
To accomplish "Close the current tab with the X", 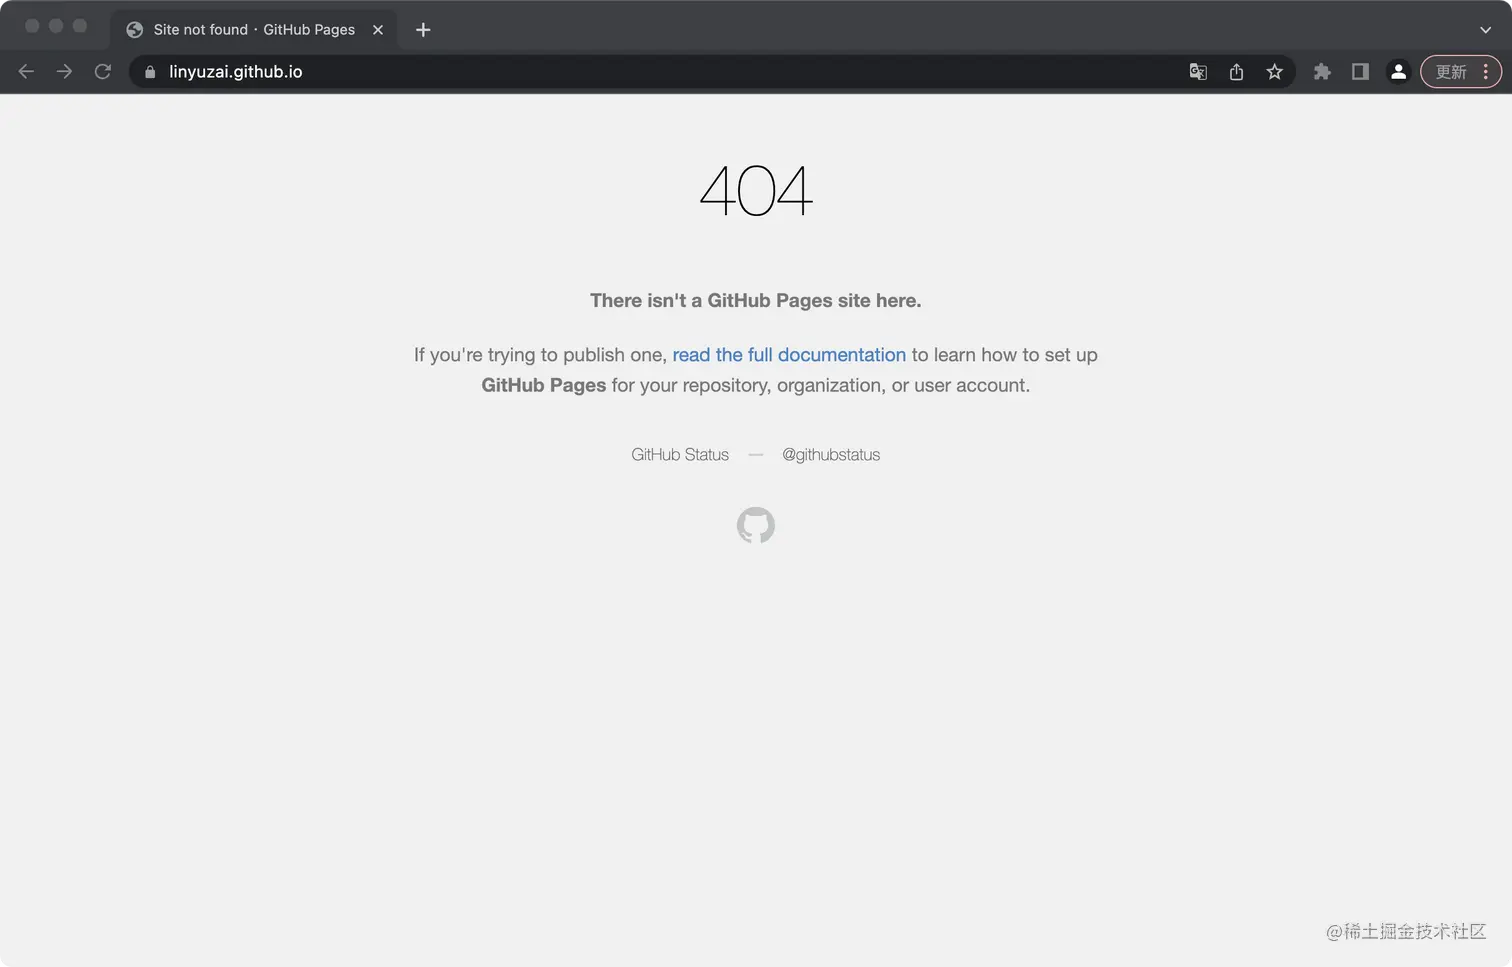I will click(x=377, y=29).
